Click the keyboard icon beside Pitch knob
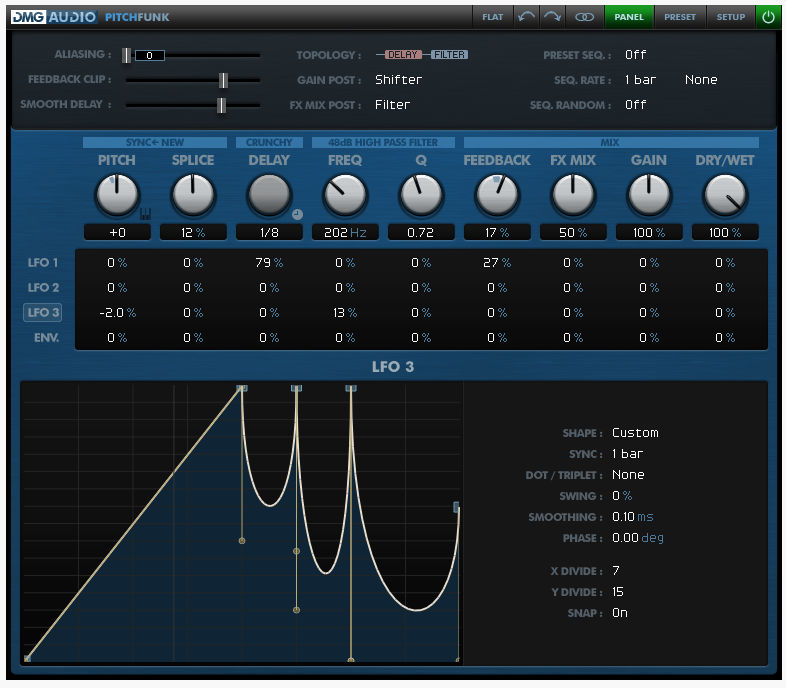Screen dimensions: 786x688 (145, 214)
